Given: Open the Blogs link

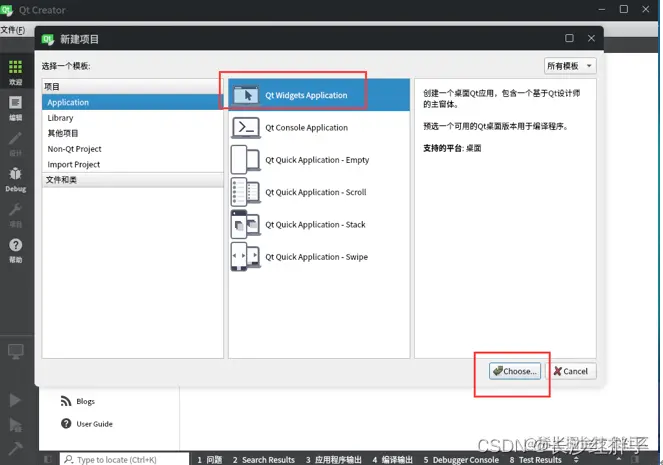Looking at the screenshot, I should click(85, 401).
